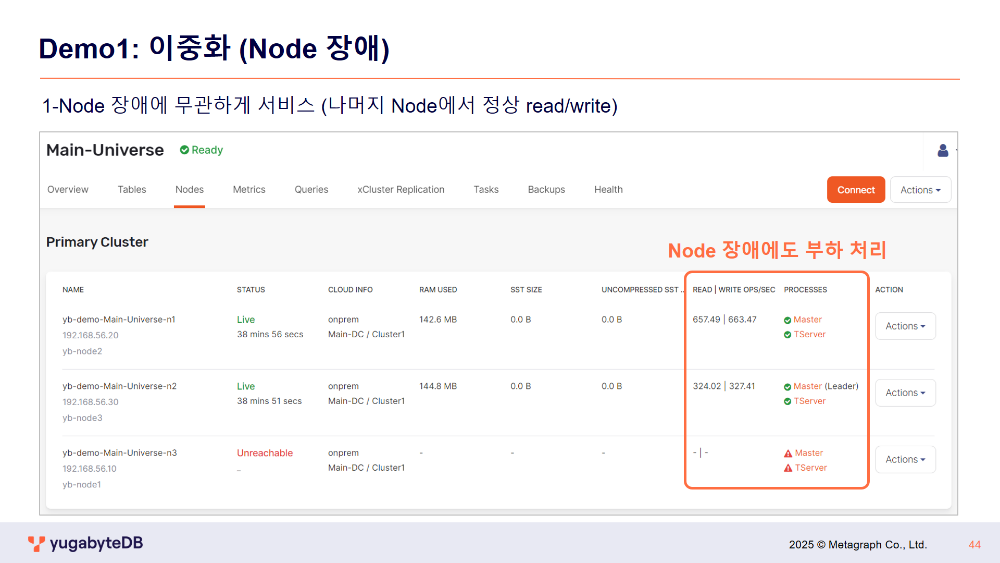Open the Metrics tab

tap(249, 190)
